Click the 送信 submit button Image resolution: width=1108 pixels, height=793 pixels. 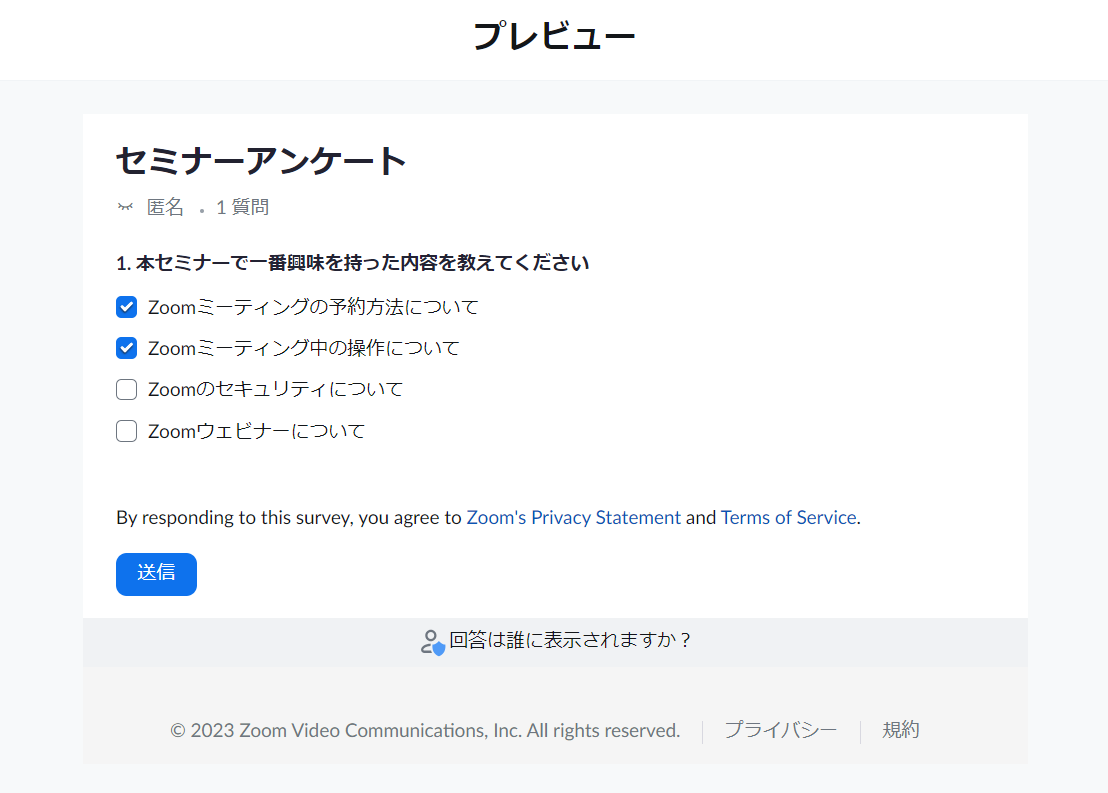pyautogui.click(x=156, y=574)
